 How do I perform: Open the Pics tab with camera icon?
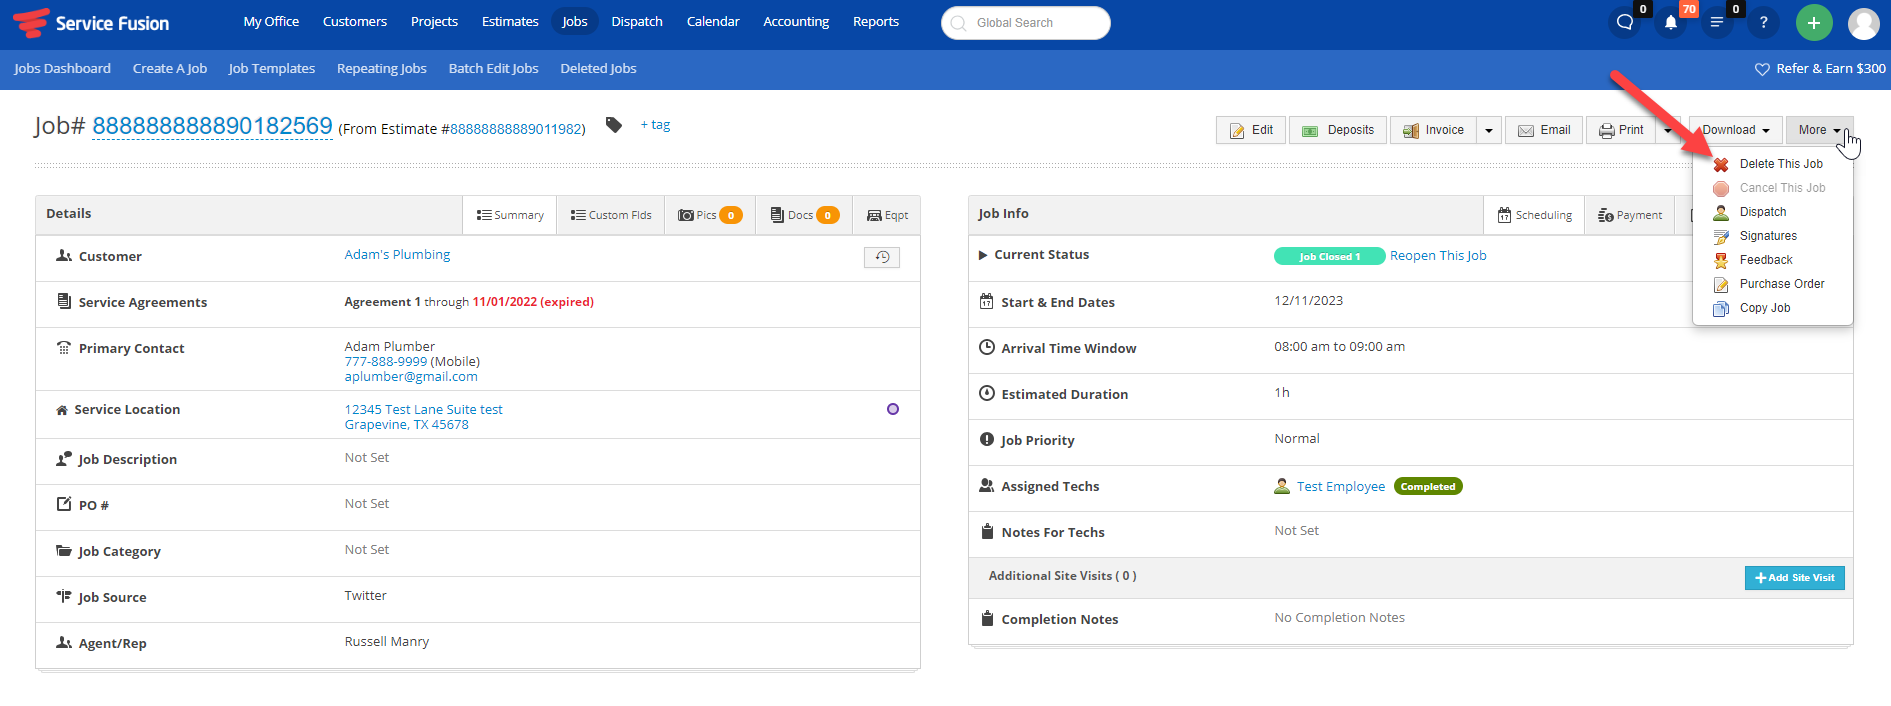(x=709, y=215)
